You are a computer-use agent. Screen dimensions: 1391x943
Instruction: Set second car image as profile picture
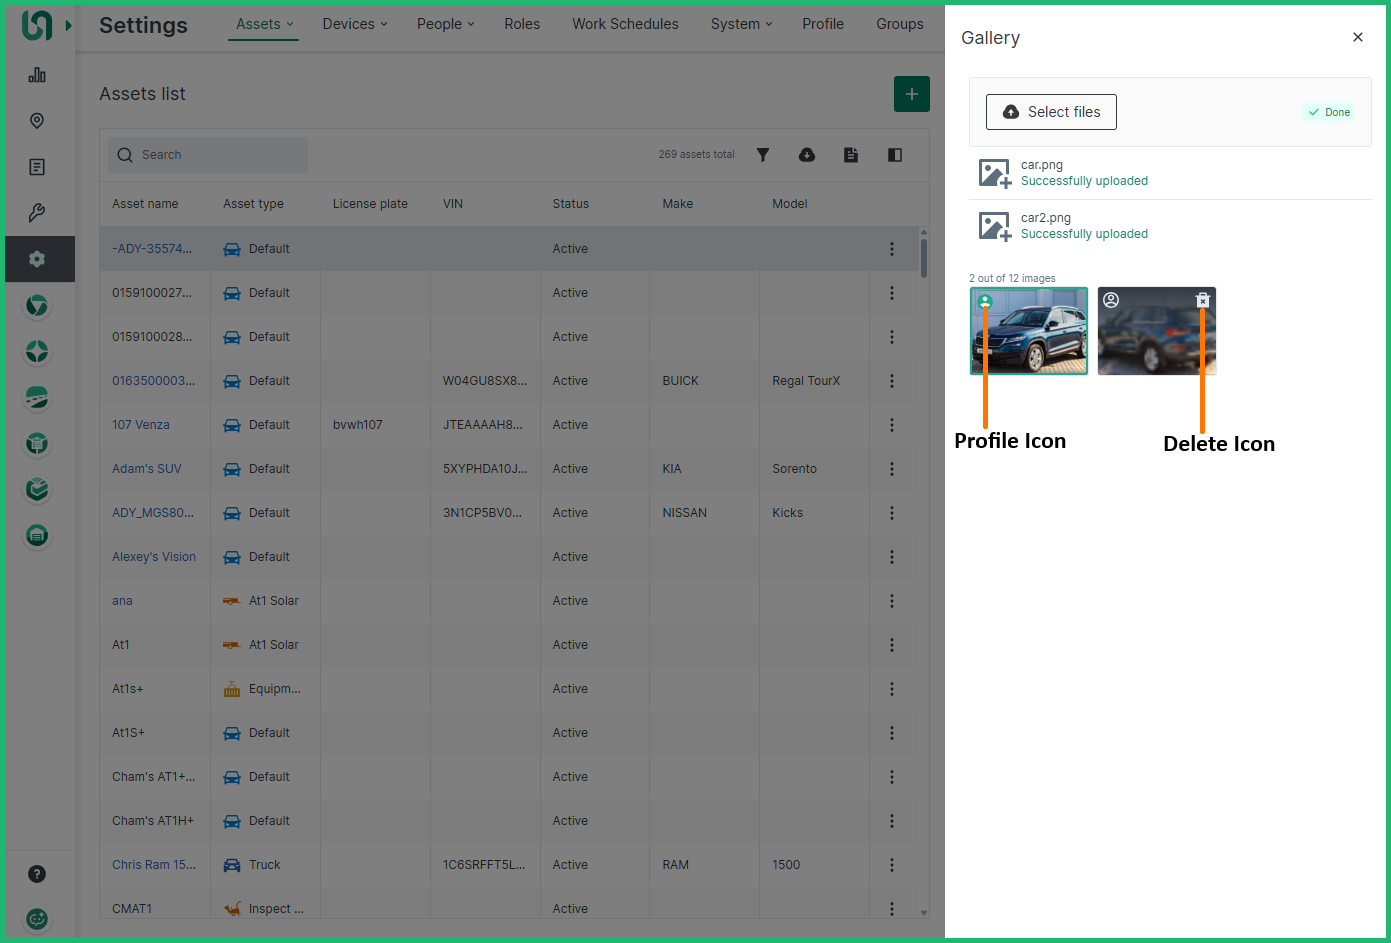1111,300
